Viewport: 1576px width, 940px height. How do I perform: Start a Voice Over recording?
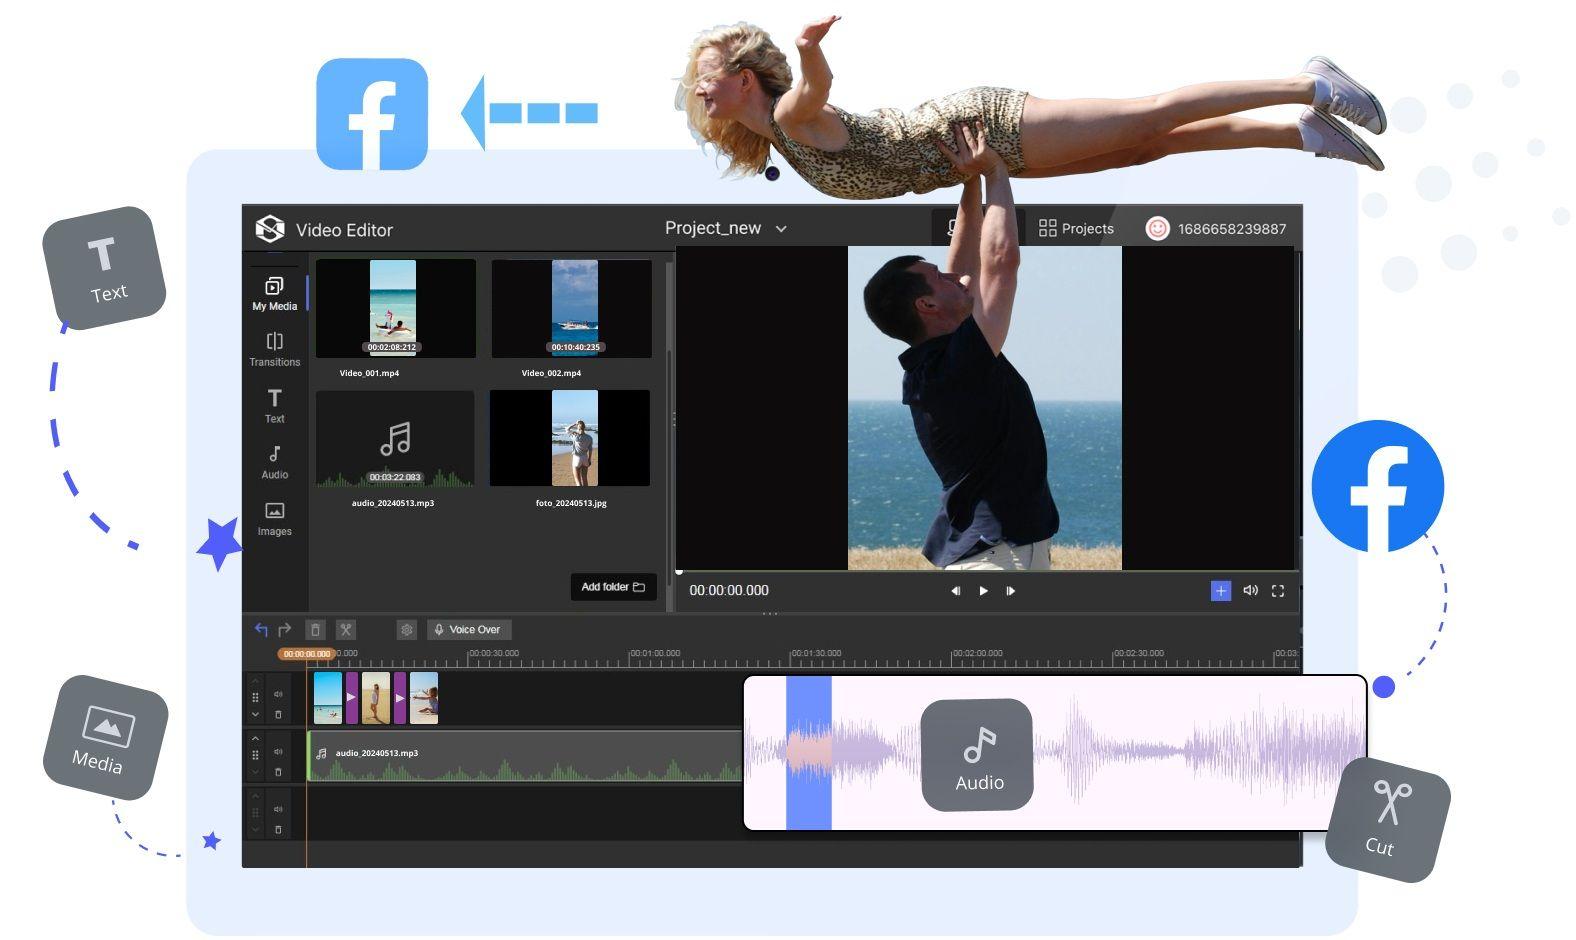(x=469, y=629)
